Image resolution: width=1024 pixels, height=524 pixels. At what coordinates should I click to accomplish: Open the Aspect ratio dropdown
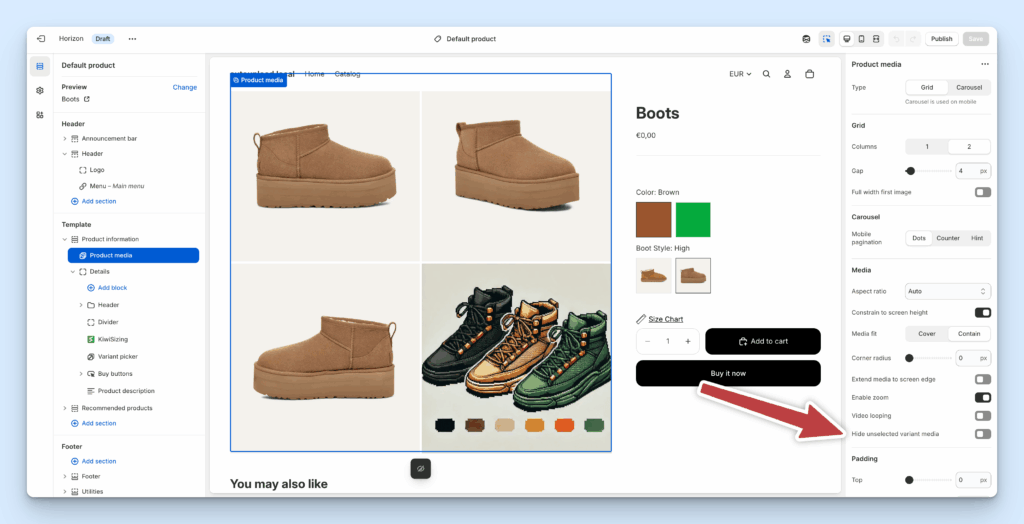[947, 291]
